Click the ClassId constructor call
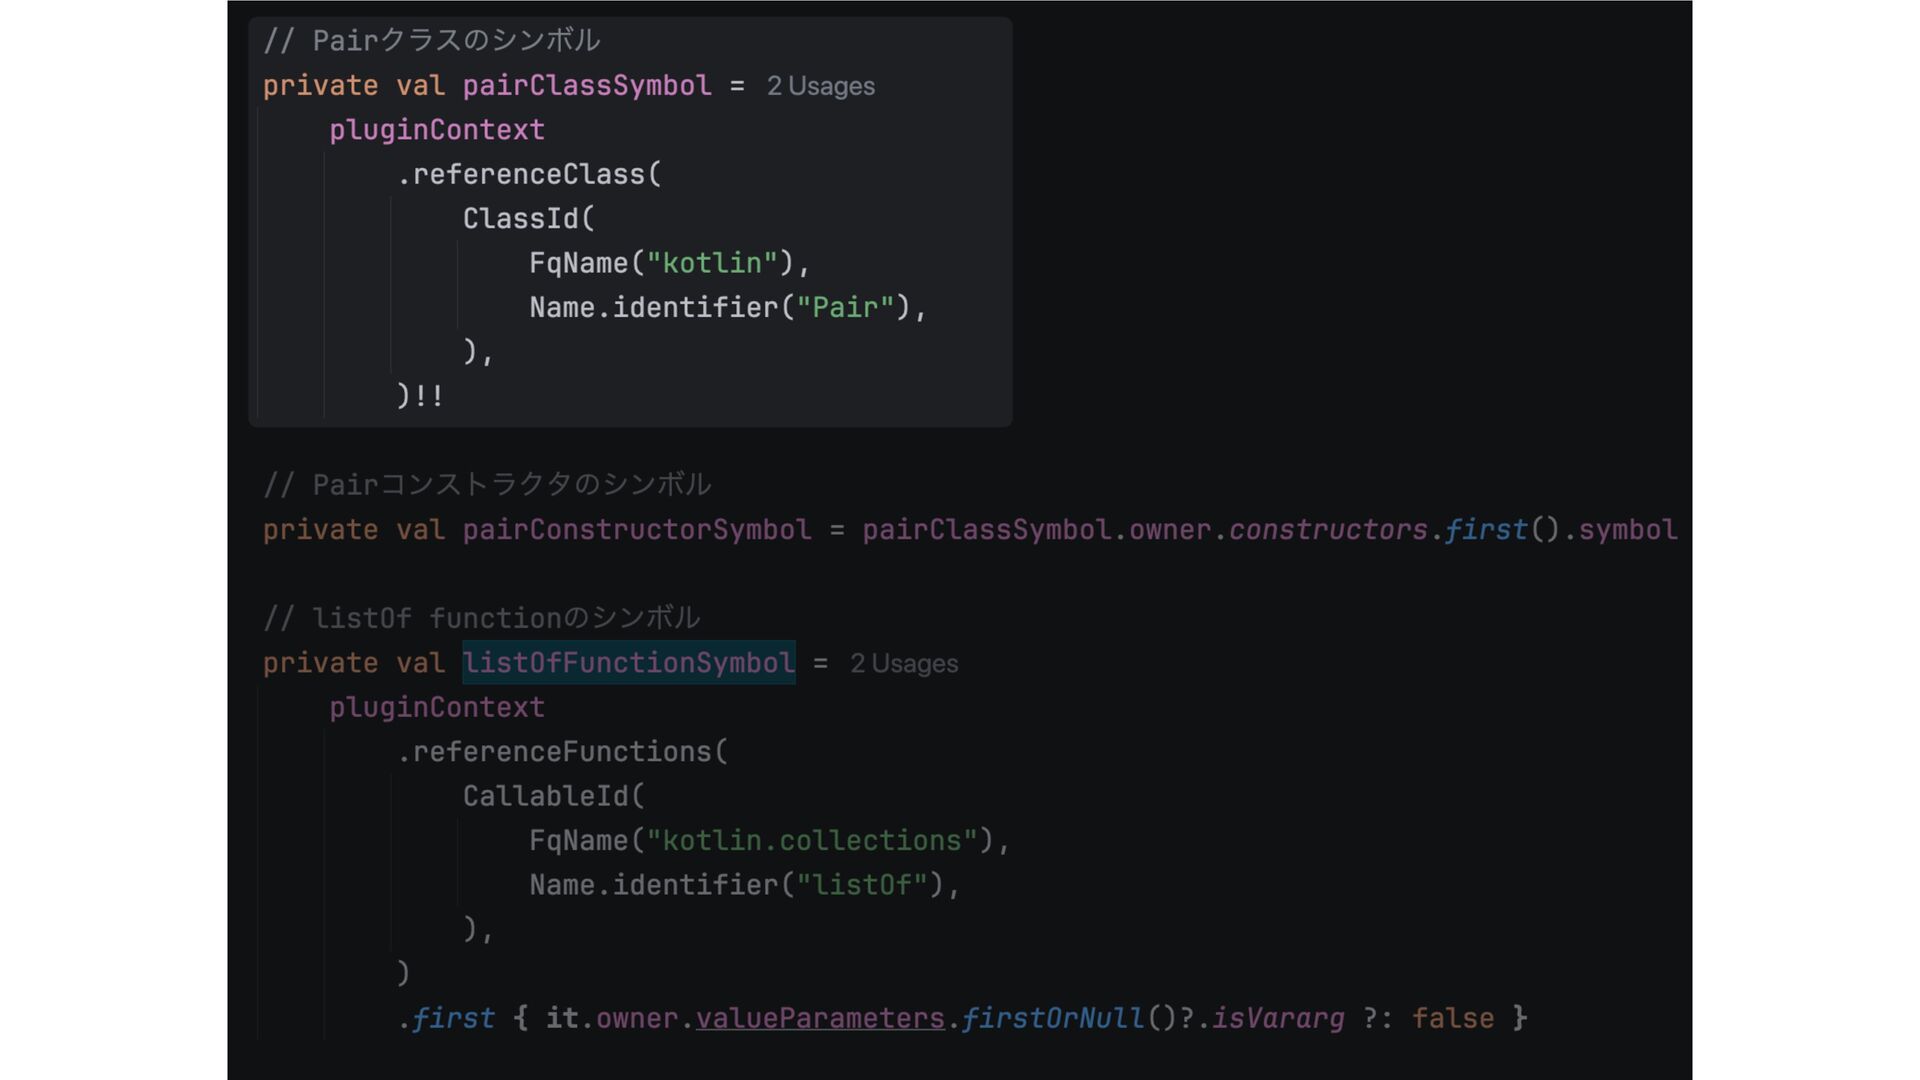 point(520,219)
